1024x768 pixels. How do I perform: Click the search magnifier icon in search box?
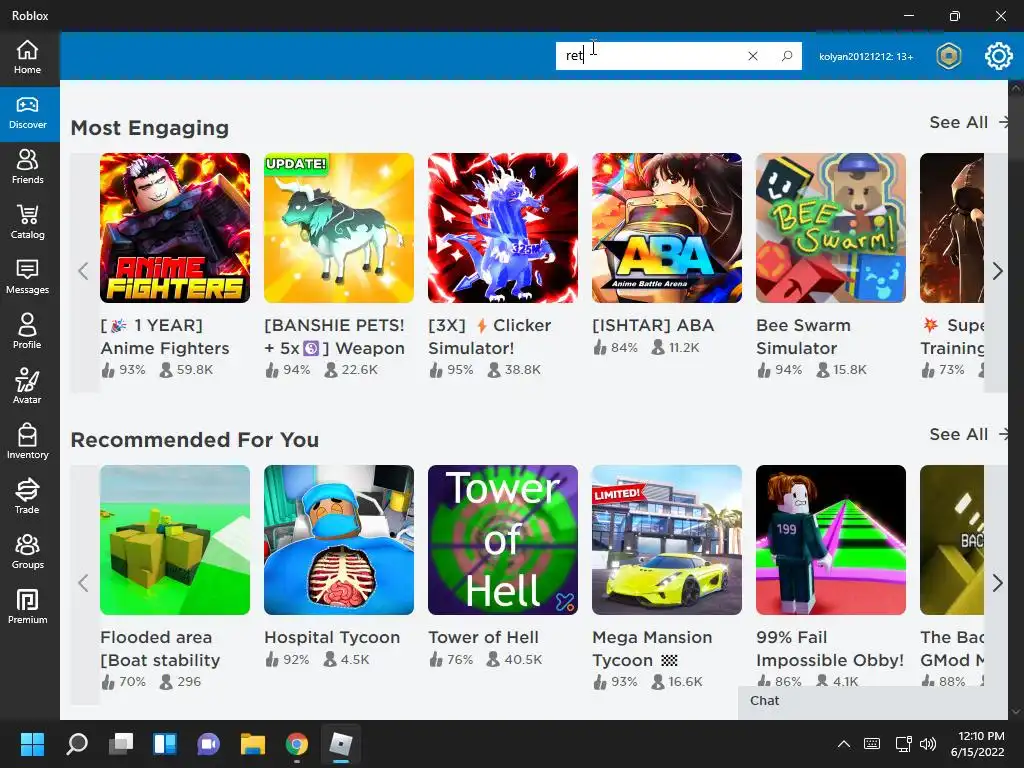pos(787,56)
